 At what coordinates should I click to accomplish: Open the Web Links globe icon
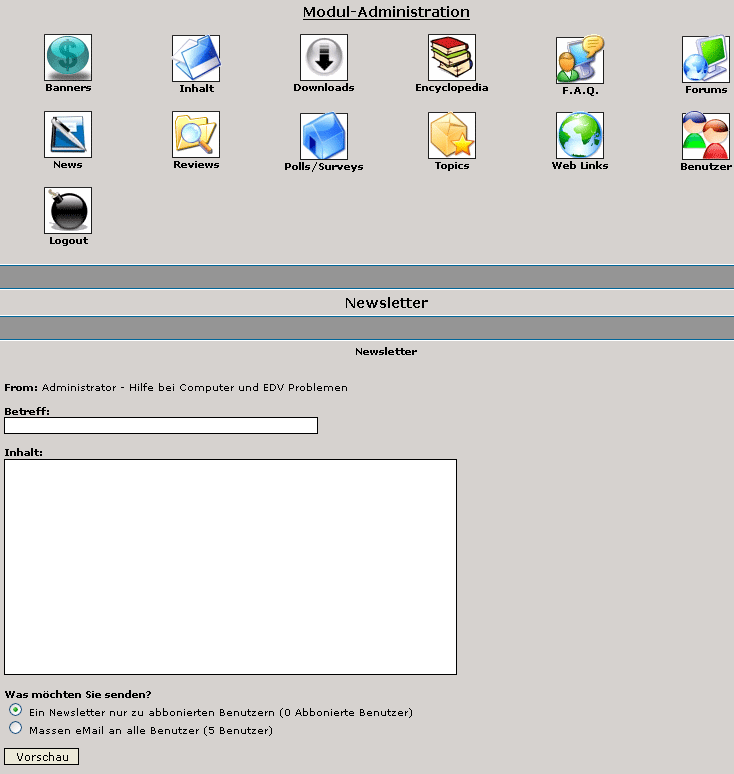point(580,135)
